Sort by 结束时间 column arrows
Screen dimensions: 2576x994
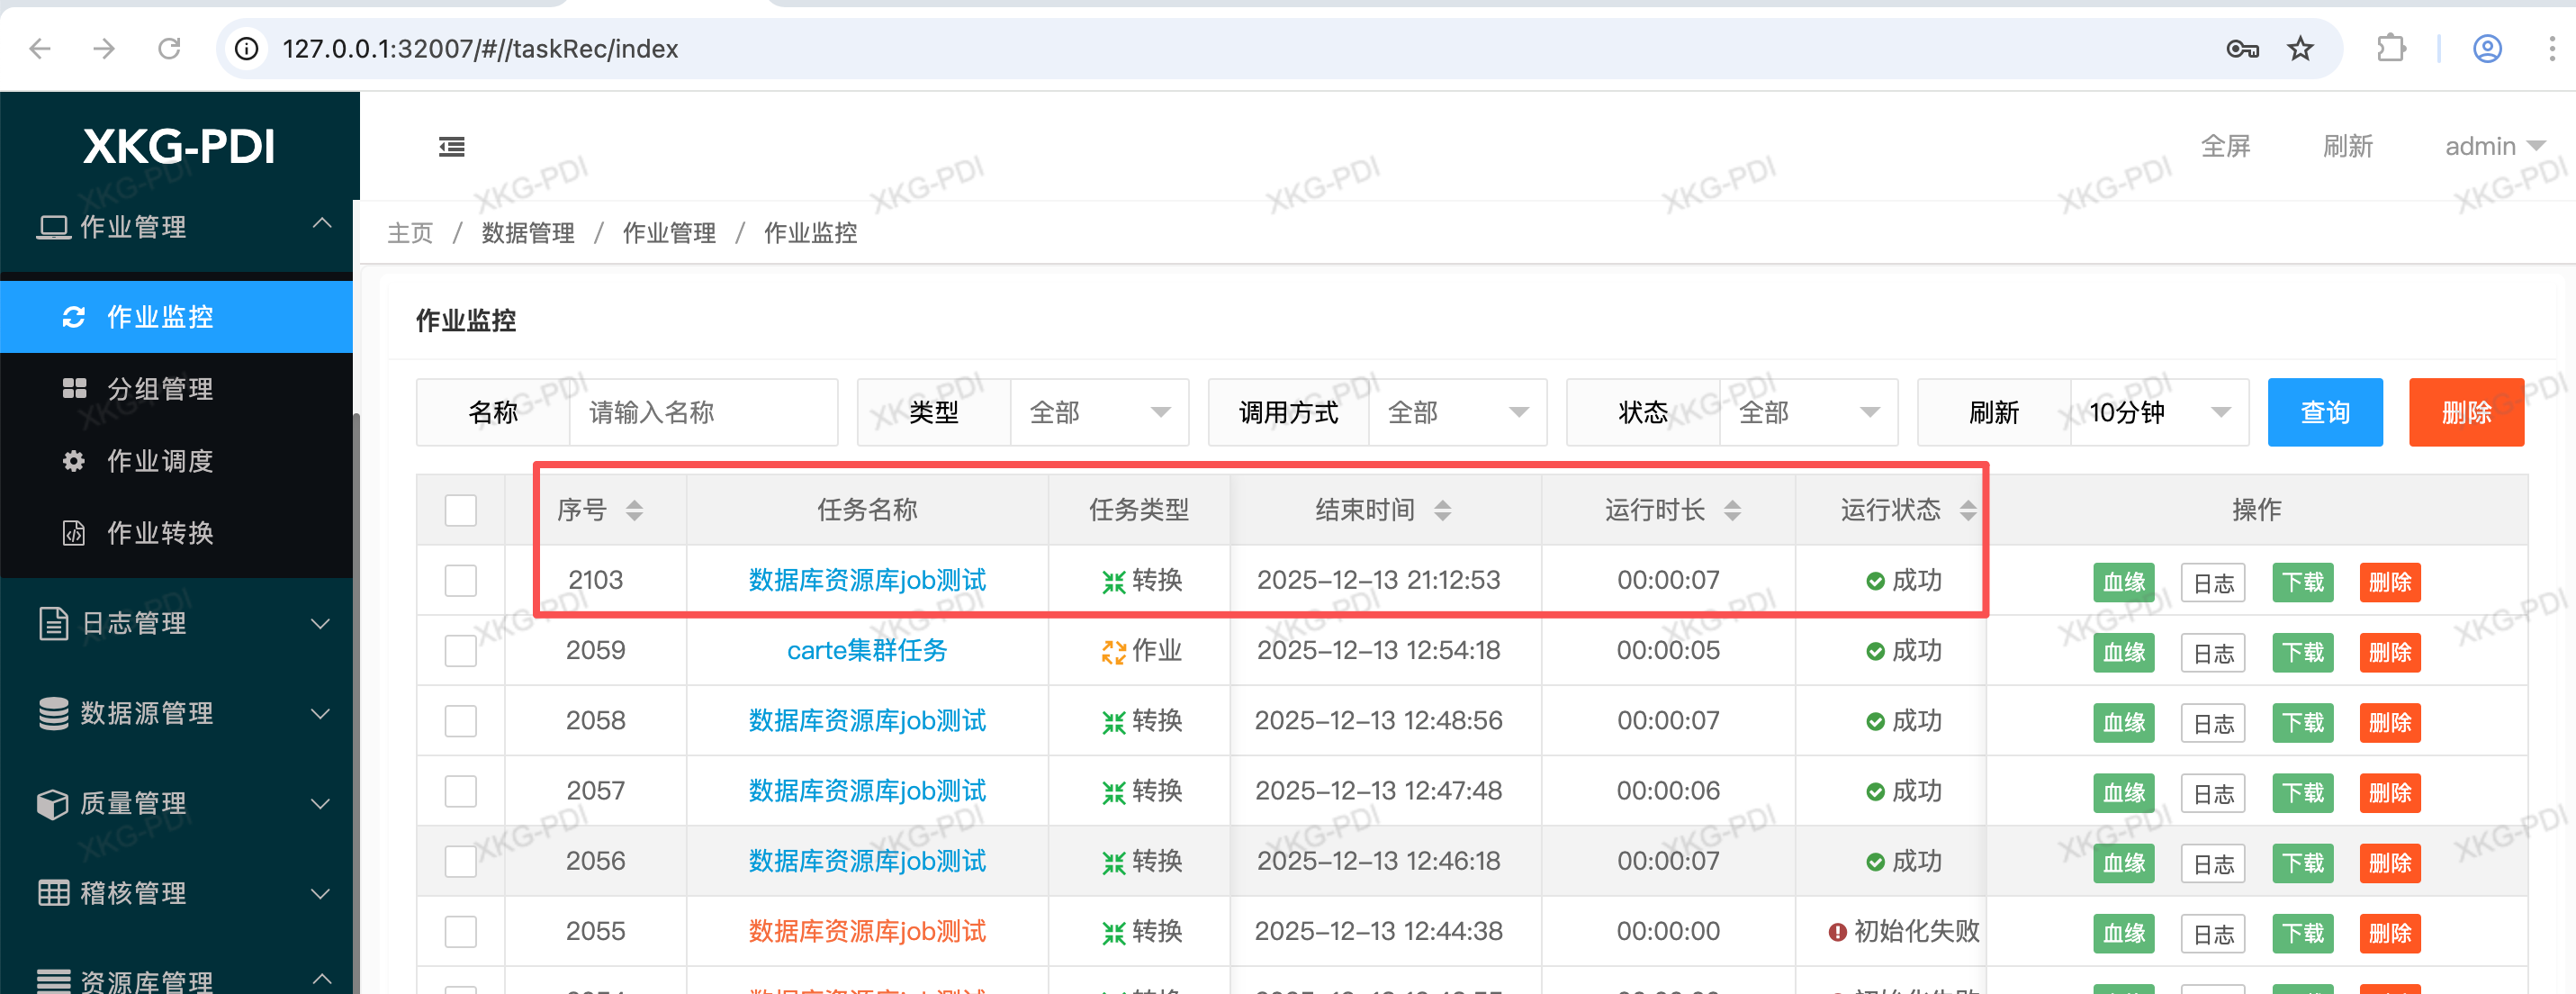1442,510
